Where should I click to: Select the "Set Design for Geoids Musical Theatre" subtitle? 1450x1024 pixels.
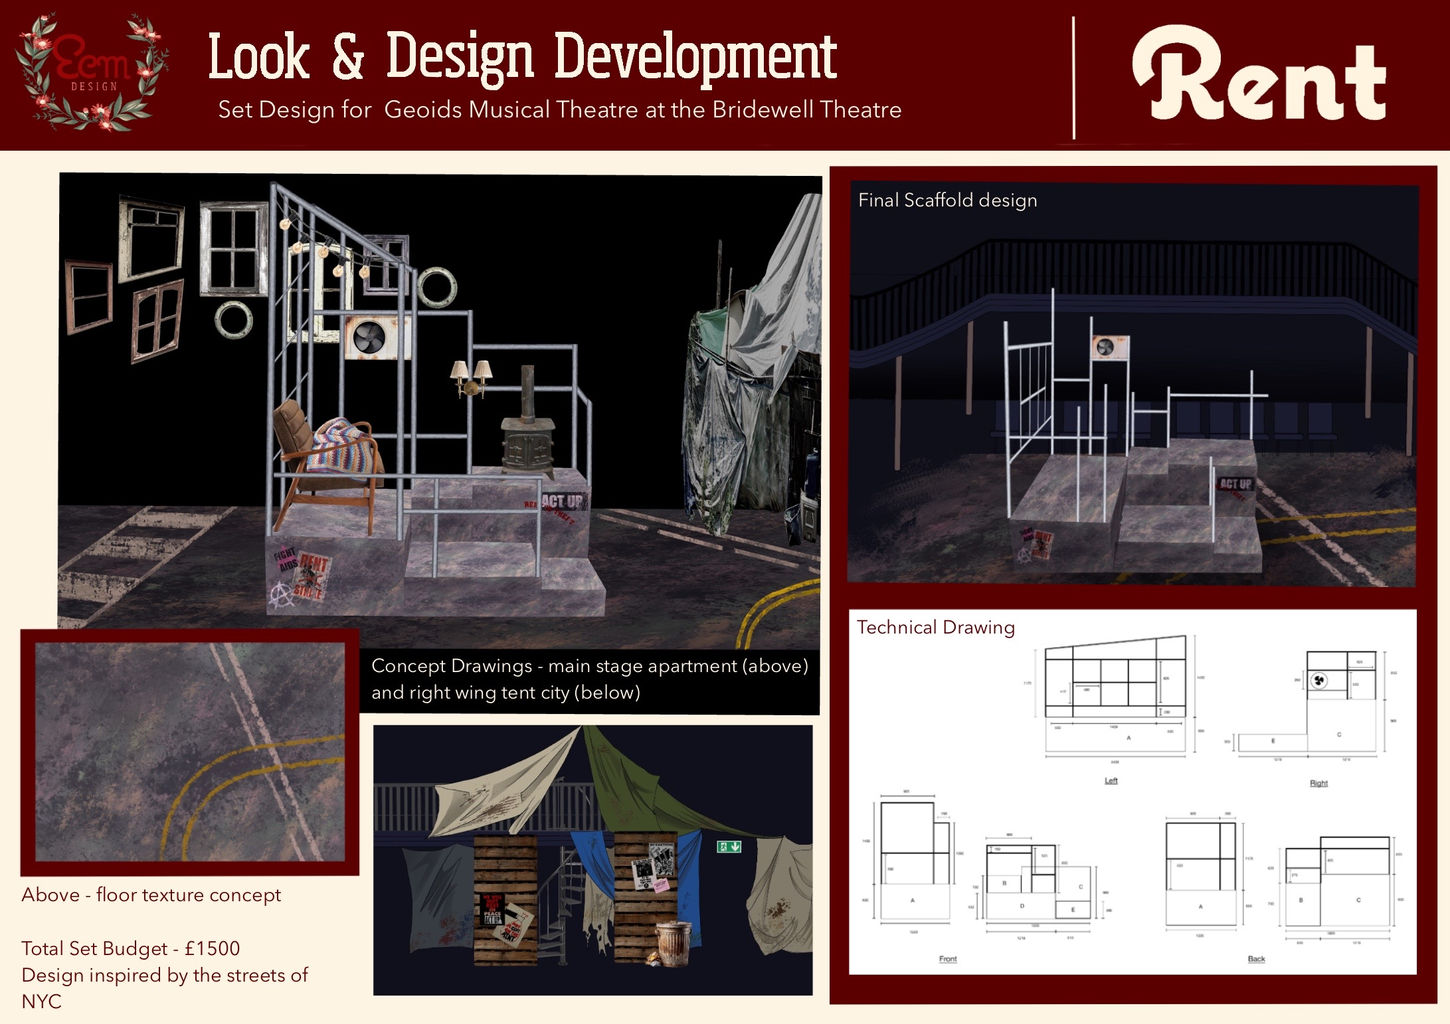coord(560,110)
